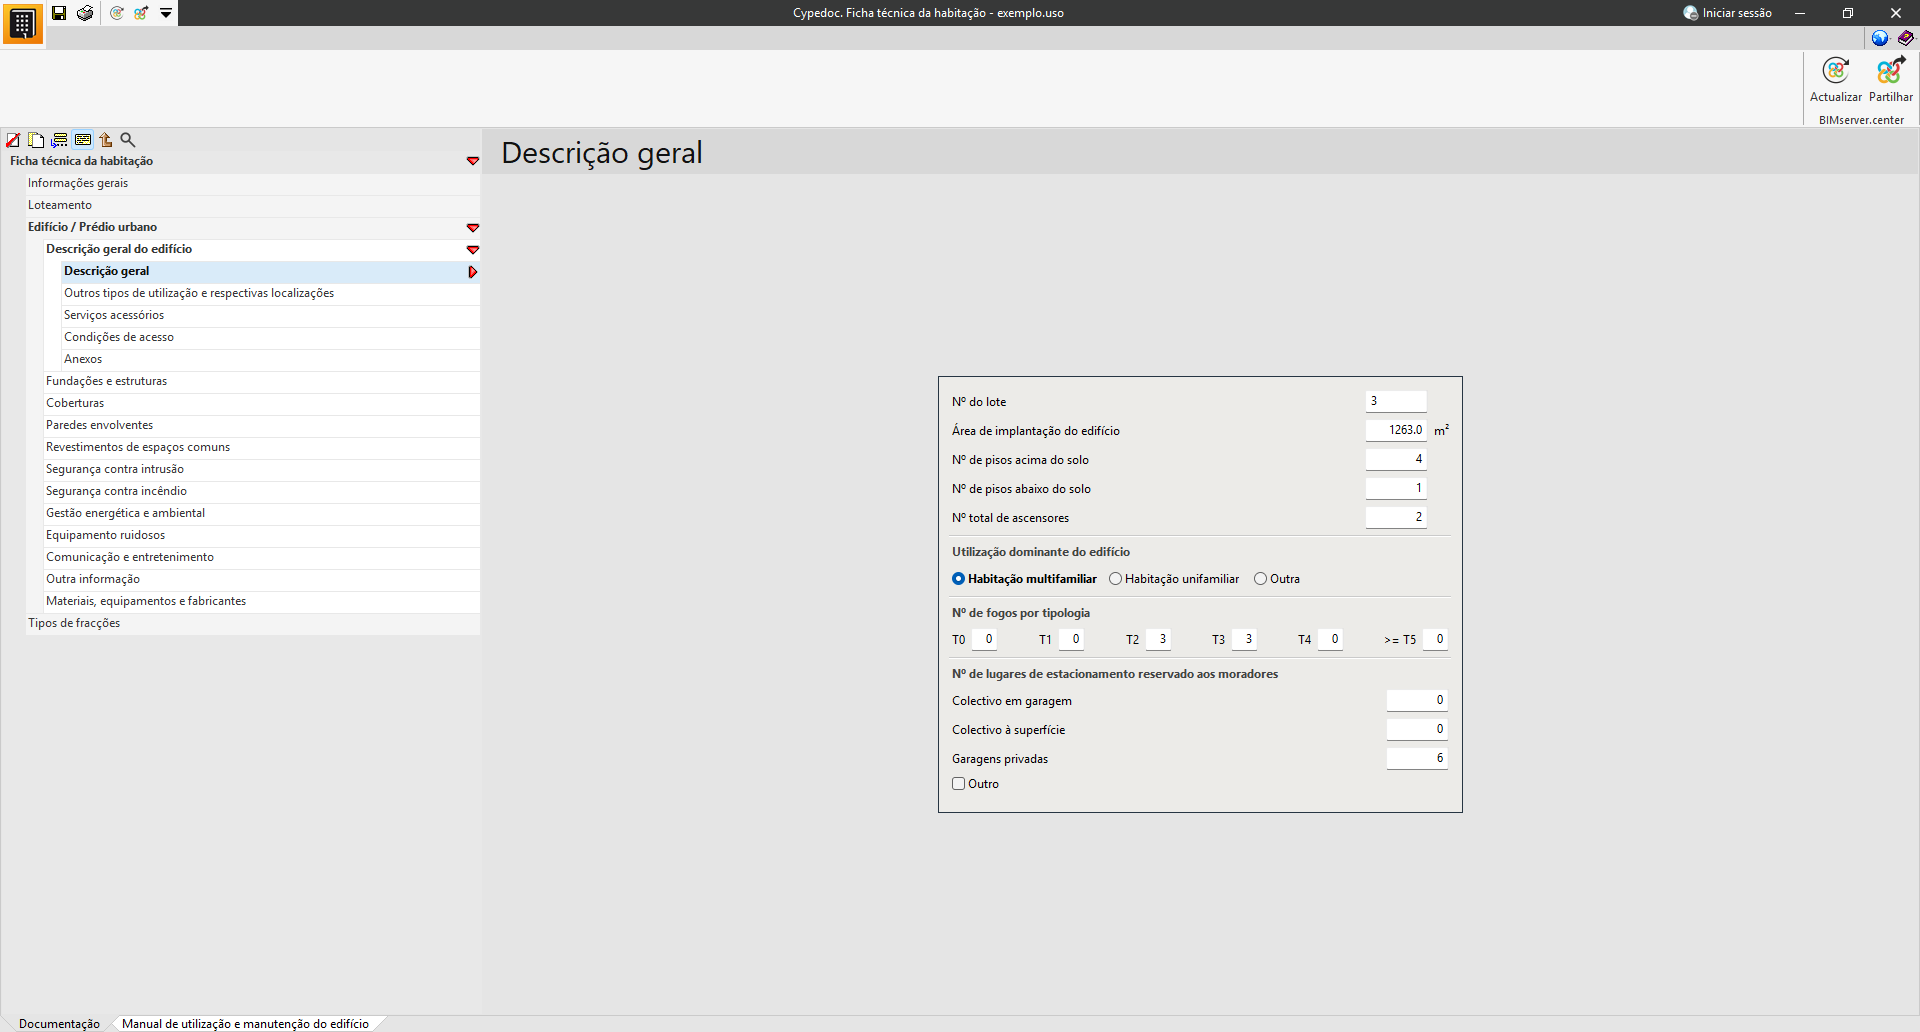Open Coberturas in the tree
This screenshot has width=1920, height=1032.
pyautogui.click(x=262, y=403)
